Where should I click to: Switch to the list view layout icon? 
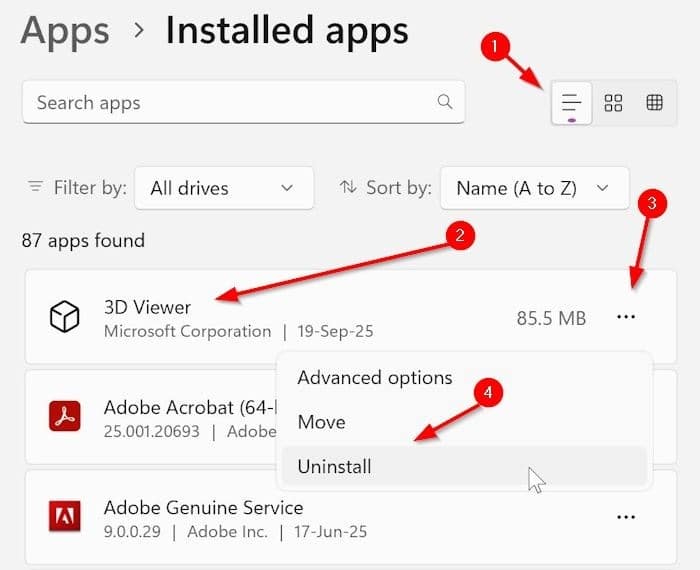(x=571, y=103)
